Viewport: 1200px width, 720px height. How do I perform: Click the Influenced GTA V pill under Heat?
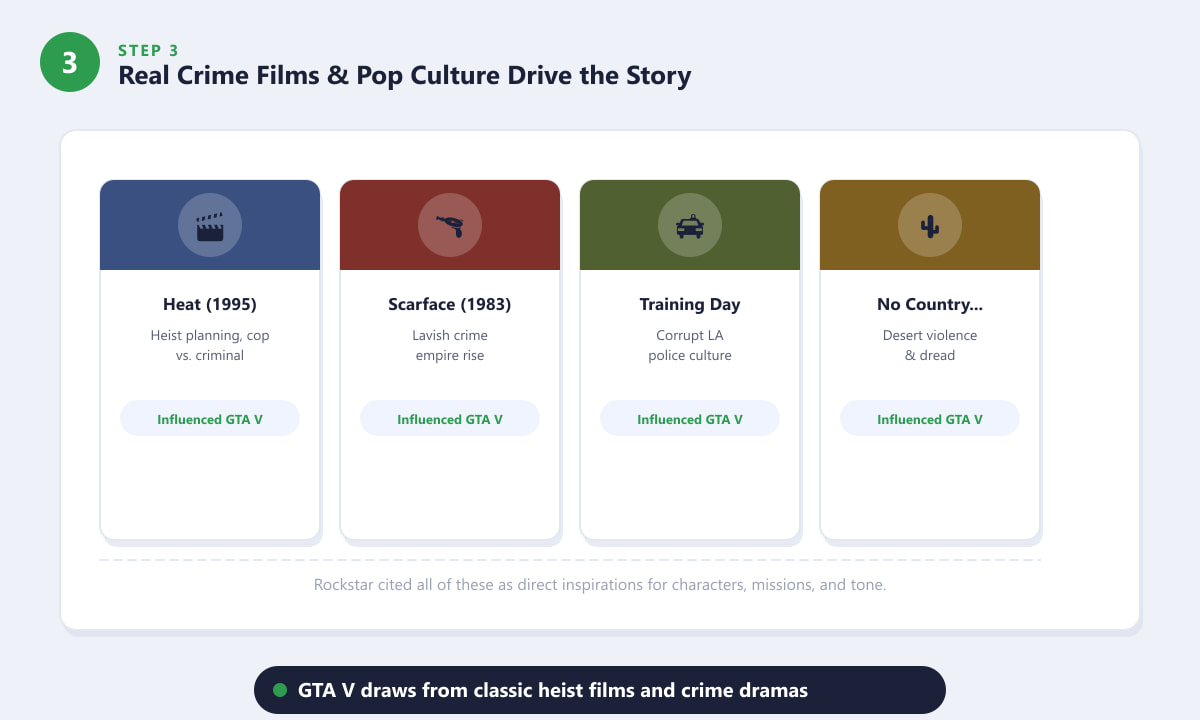pyautogui.click(x=210, y=418)
